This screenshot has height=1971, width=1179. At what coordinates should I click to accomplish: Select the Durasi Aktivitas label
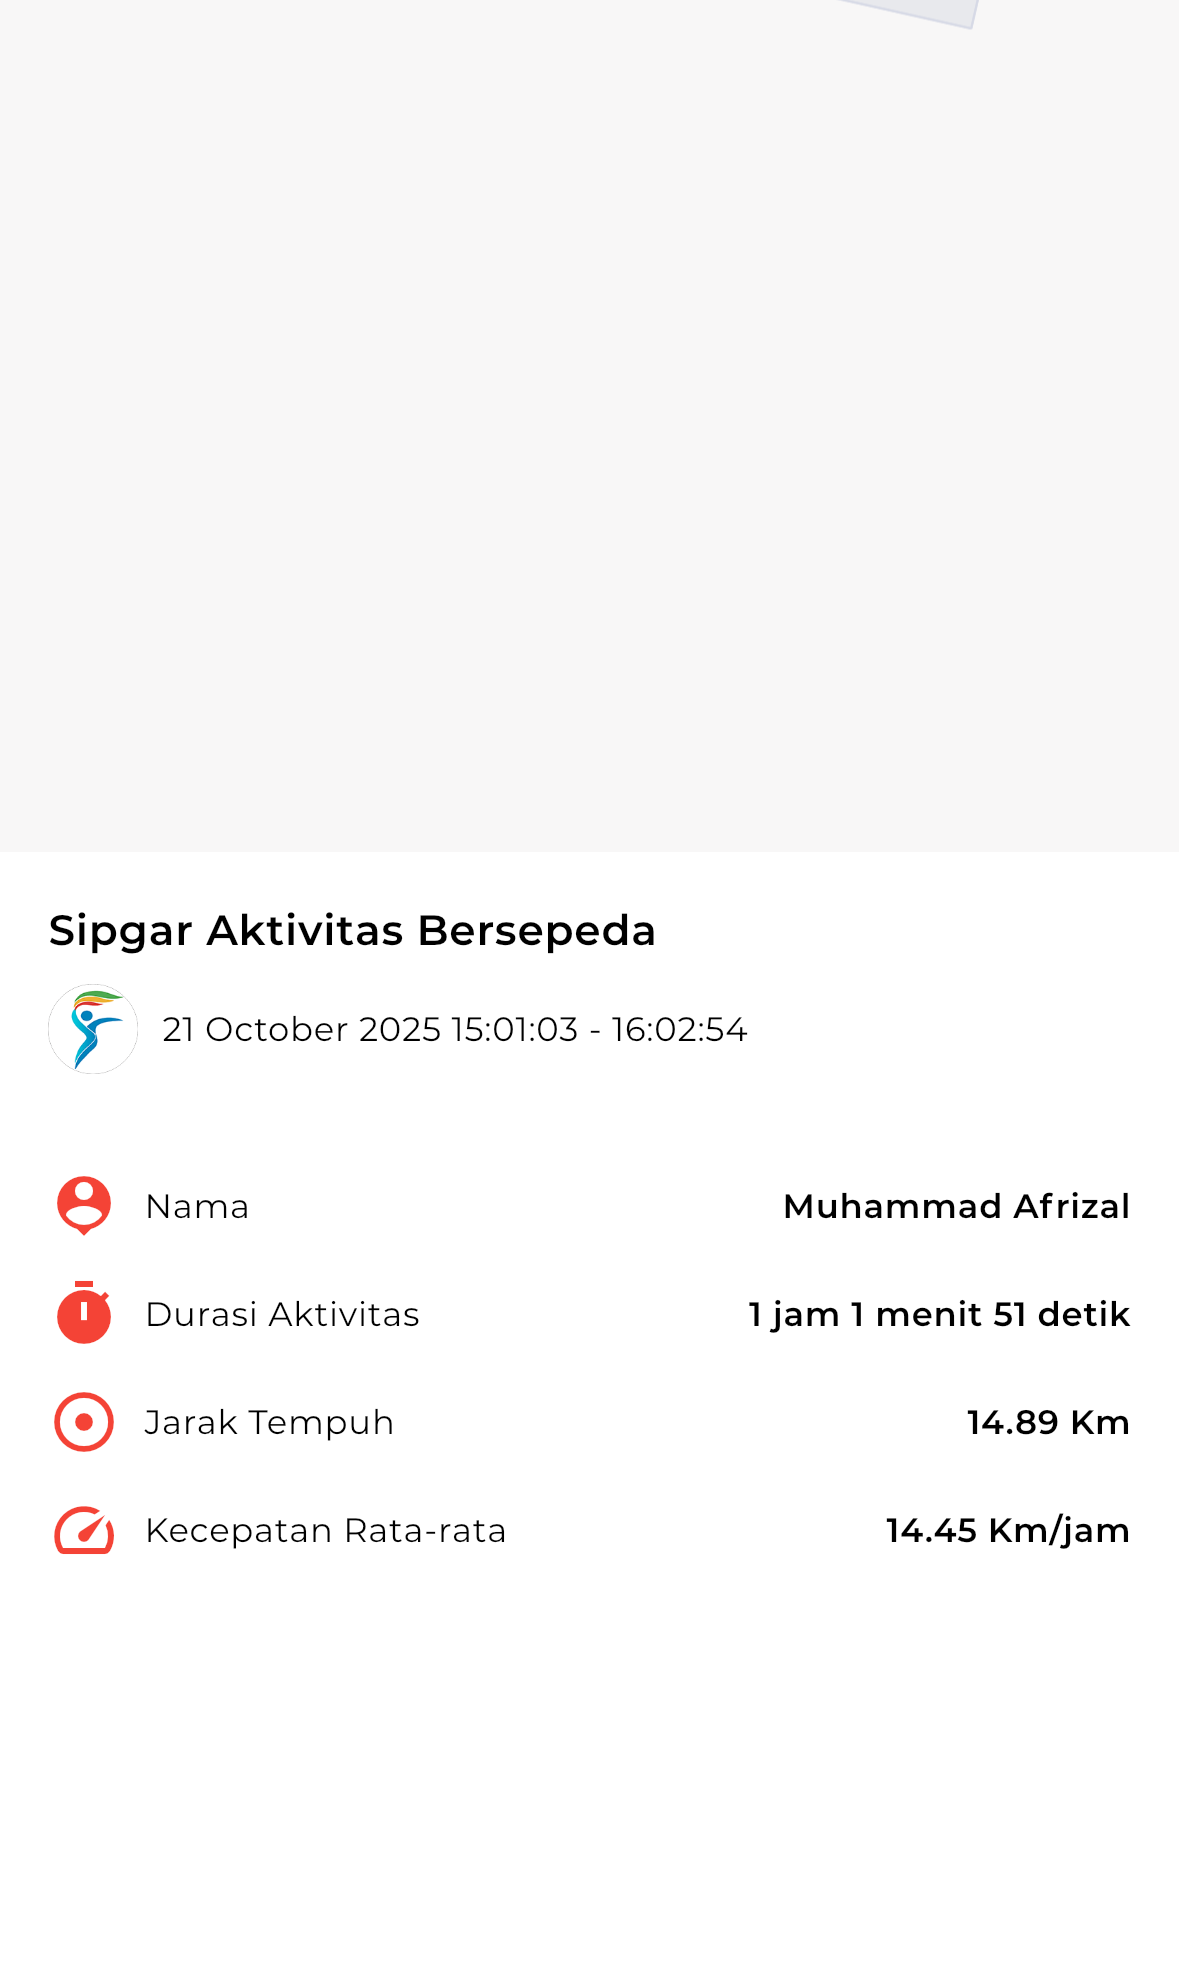coord(282,1314)
